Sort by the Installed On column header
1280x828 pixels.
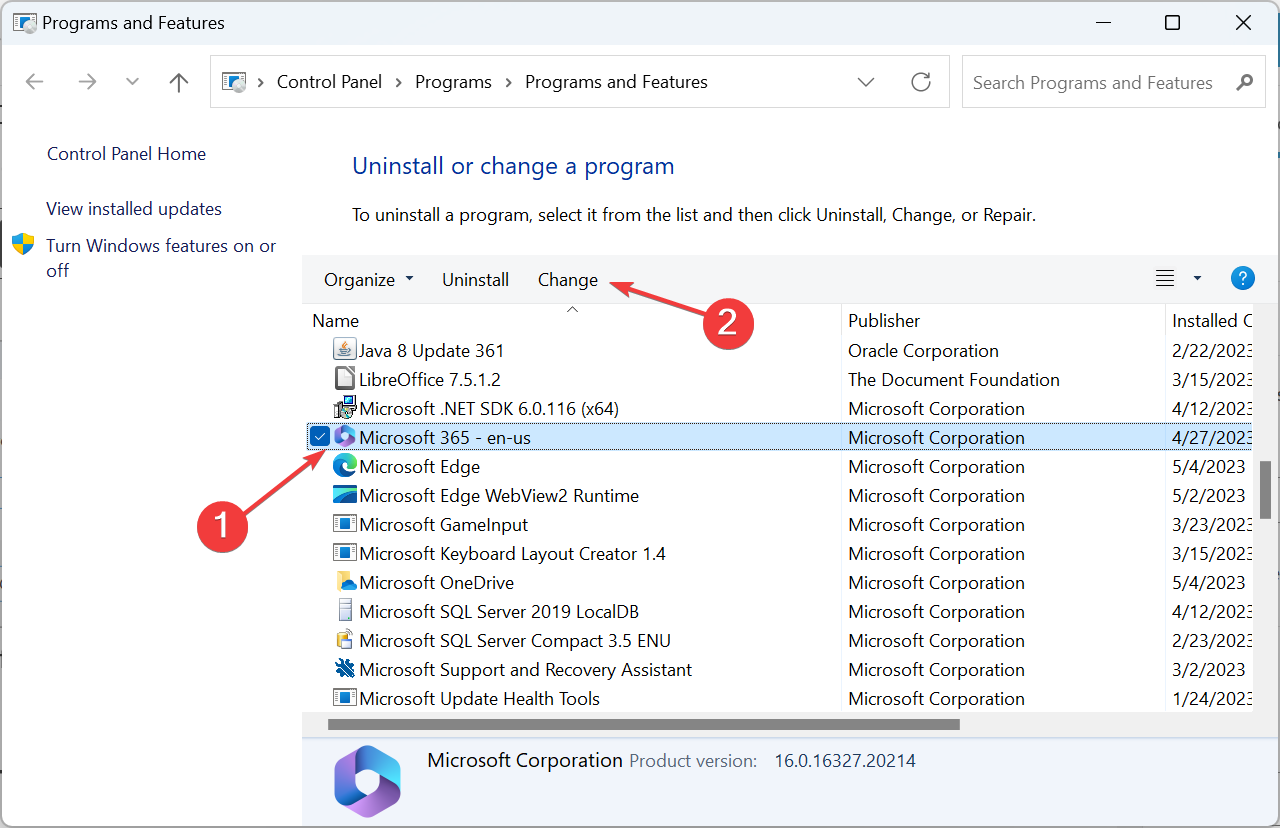[1211, 321]
